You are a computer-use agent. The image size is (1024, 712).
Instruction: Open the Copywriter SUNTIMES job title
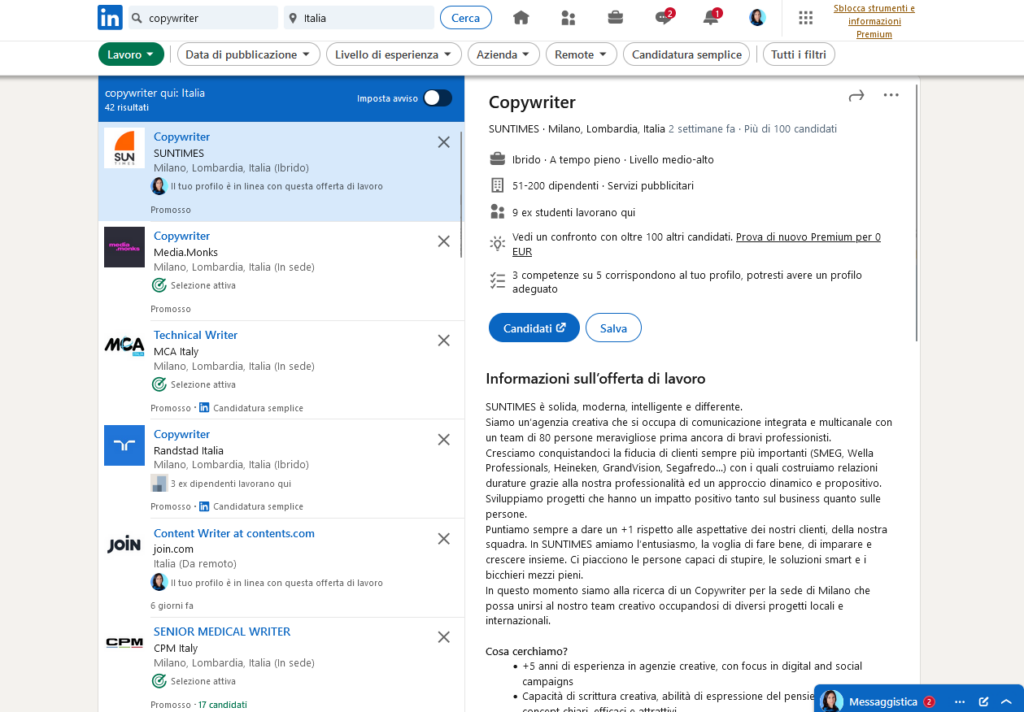182,137
